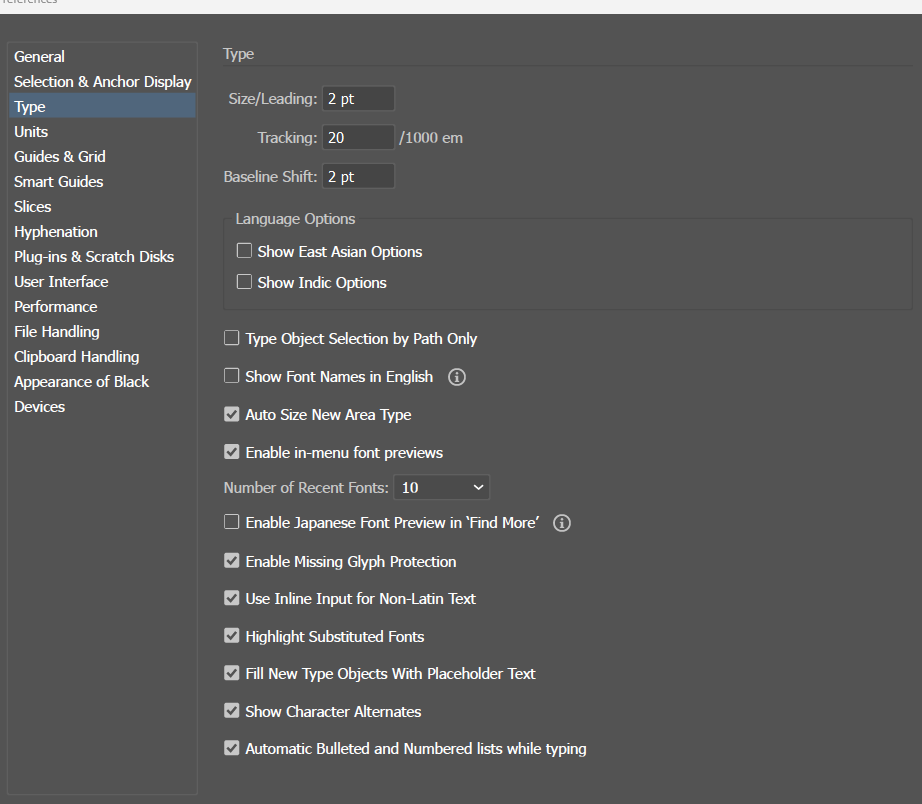This screenshot has height=804, width=922.
Task: Click the Size/Leading input field
Action: pos(358,98)
